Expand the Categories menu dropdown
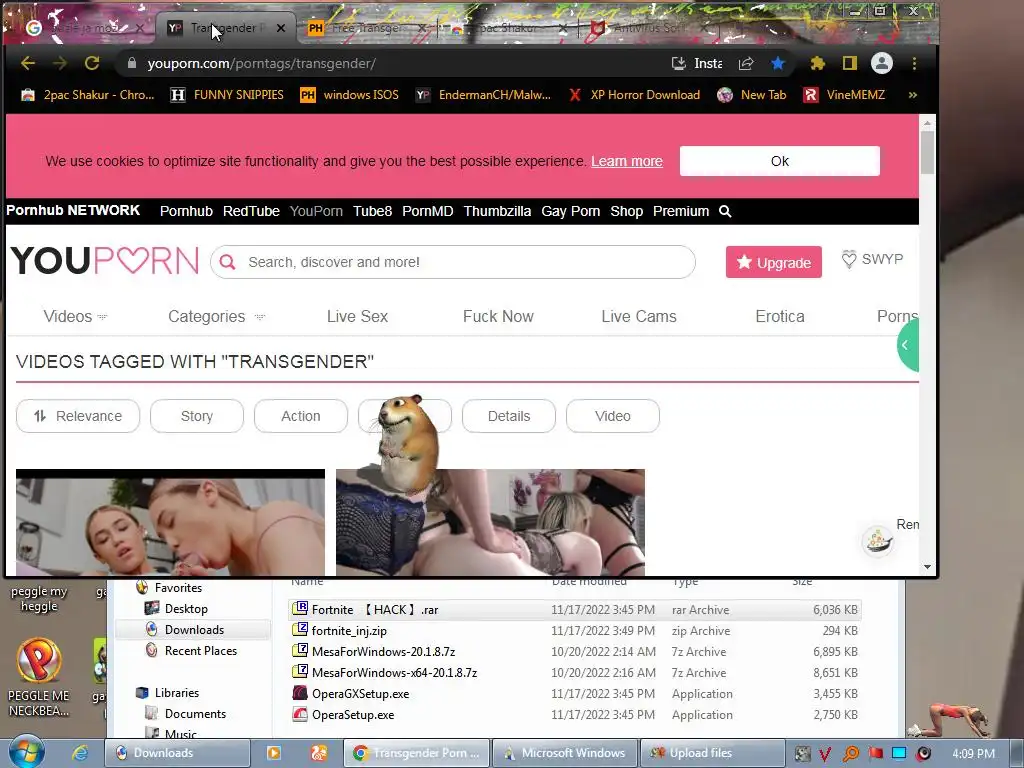Viewport: 1024px width, 768px height. pyautogui.click(x=259, y=317)
